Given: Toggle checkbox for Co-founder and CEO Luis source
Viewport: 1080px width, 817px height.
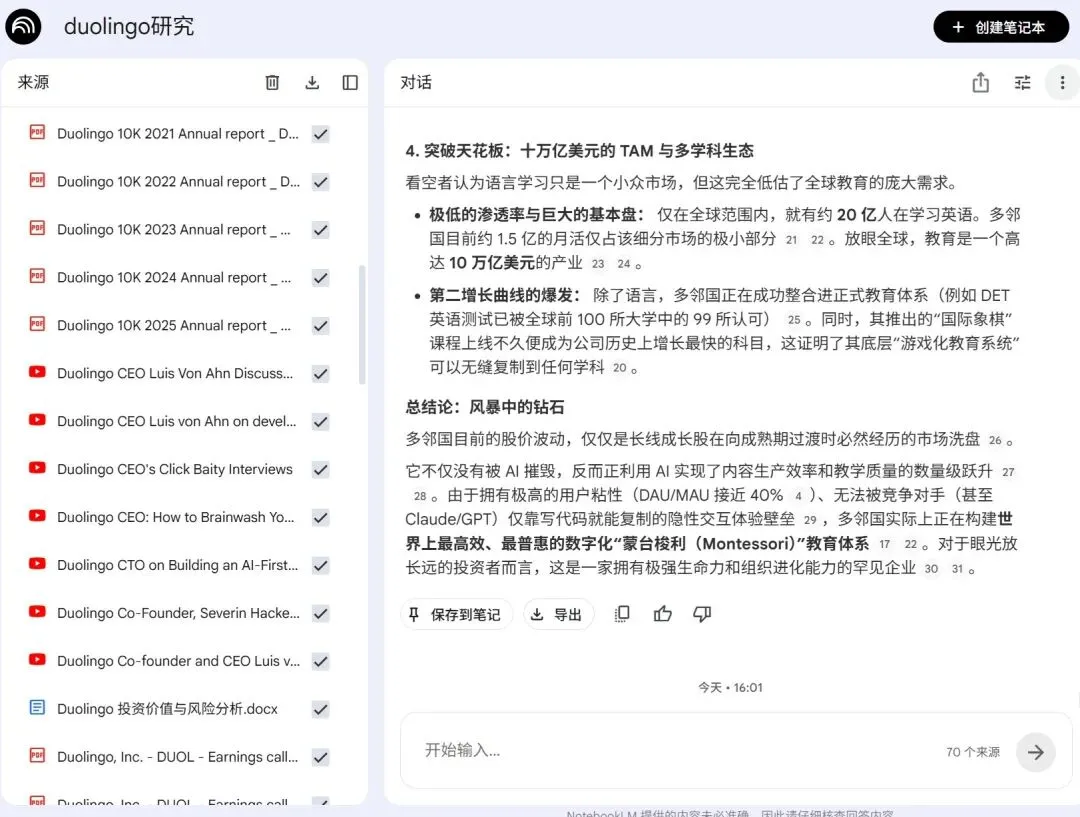Looking at the screenshot, I should tap(320, 661).
